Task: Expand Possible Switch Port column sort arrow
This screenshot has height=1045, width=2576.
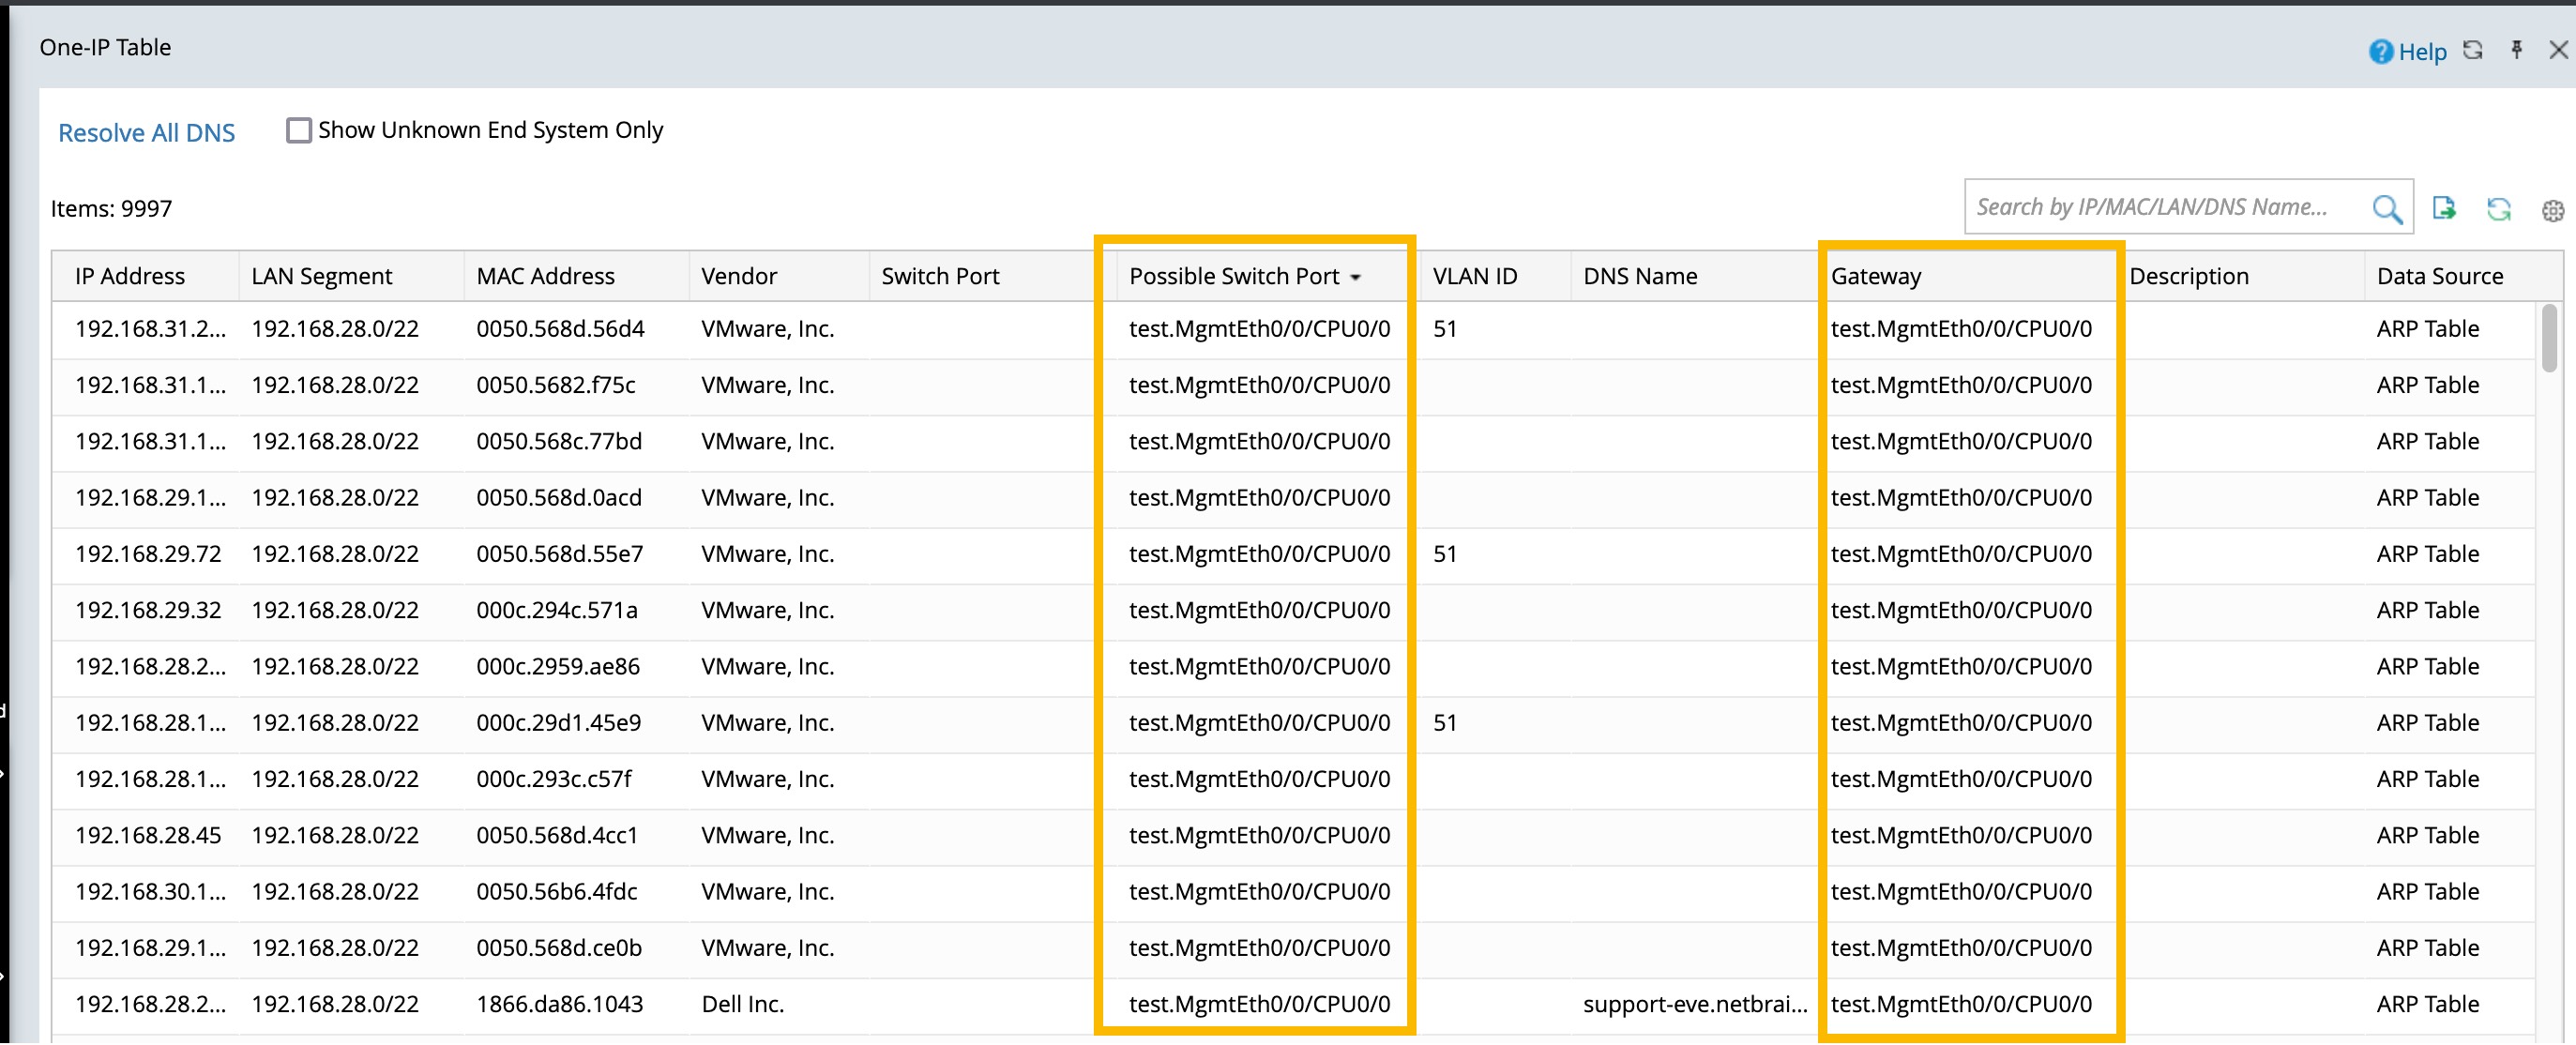Action: 1355,278
